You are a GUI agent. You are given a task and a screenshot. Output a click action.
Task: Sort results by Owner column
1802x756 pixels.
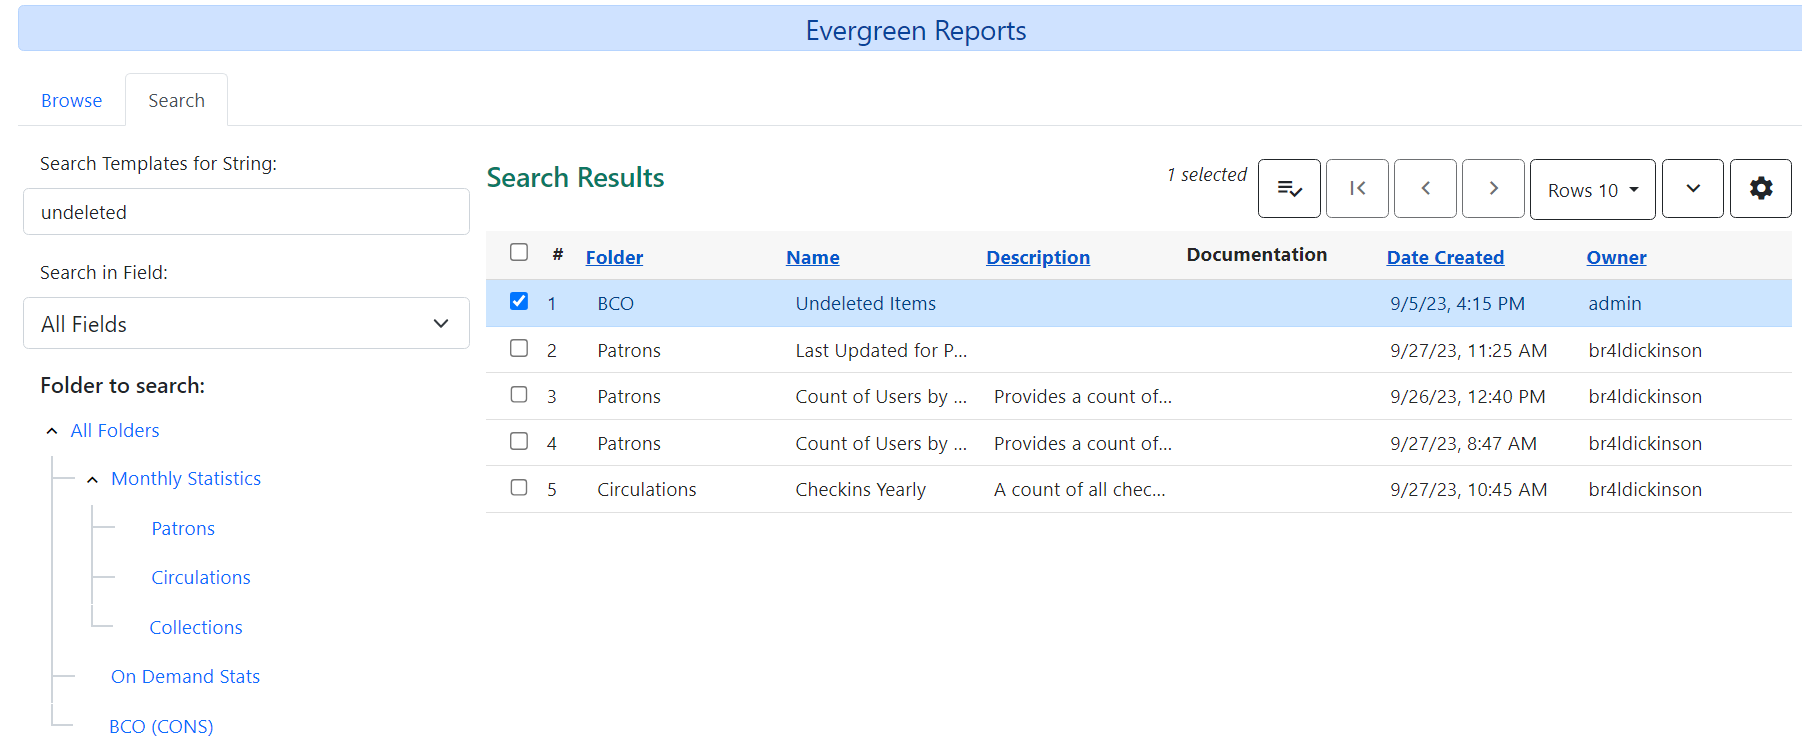pyautogui.click(x=1615, y=257)
